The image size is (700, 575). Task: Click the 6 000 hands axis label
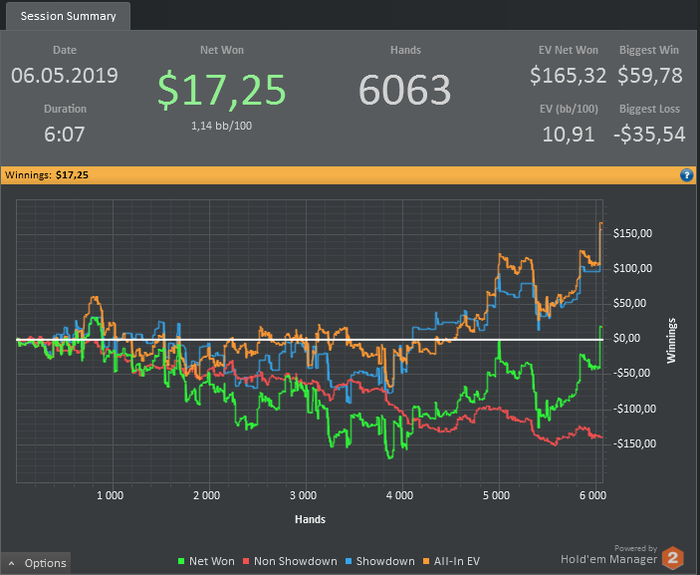click(593, 495)
